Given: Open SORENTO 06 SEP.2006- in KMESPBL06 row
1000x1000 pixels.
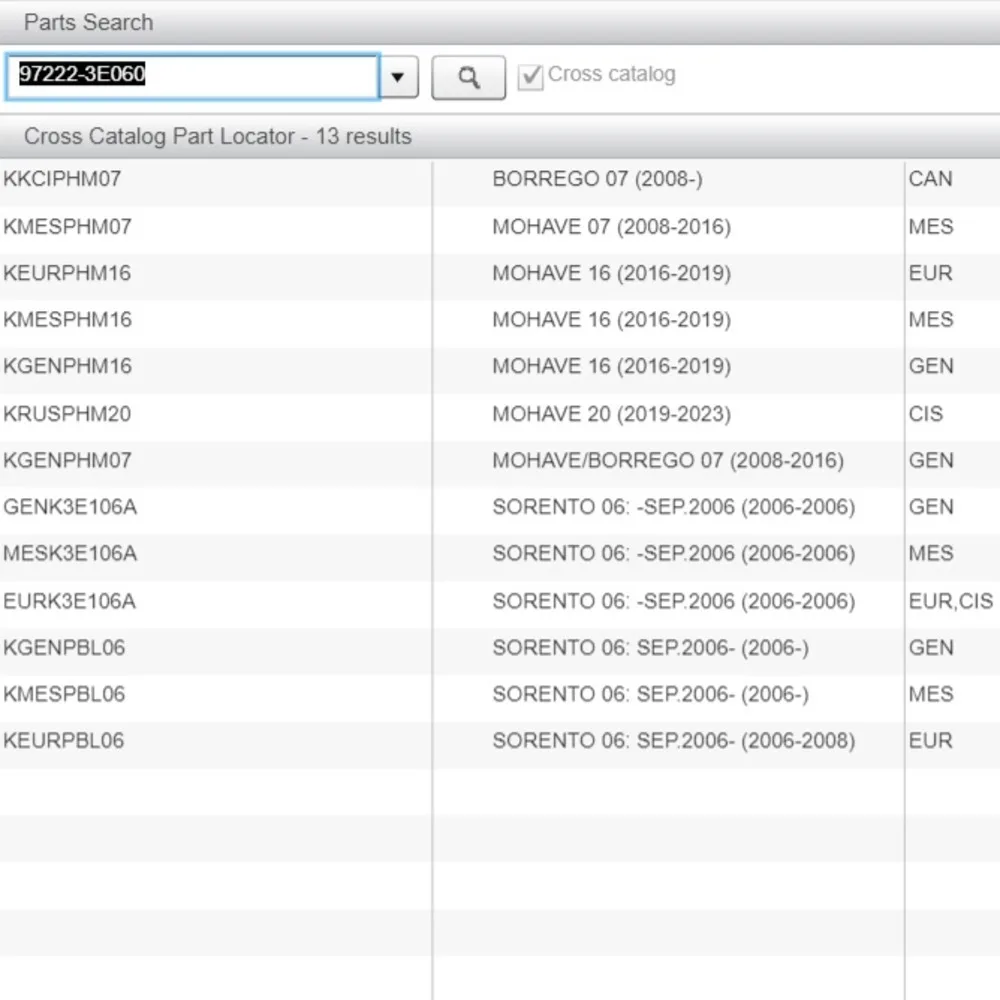Looking at the screenshot, I should (x=651, y=695).
